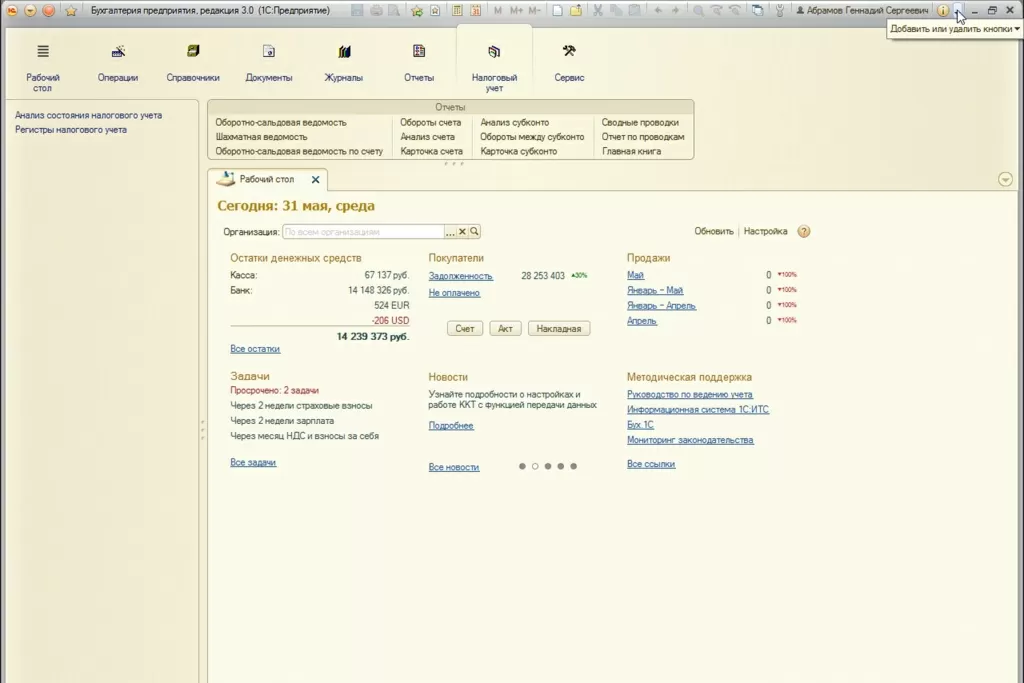Open Сводные проводки report
This screenshot has width=1024, height=683.
pos(640,122)
